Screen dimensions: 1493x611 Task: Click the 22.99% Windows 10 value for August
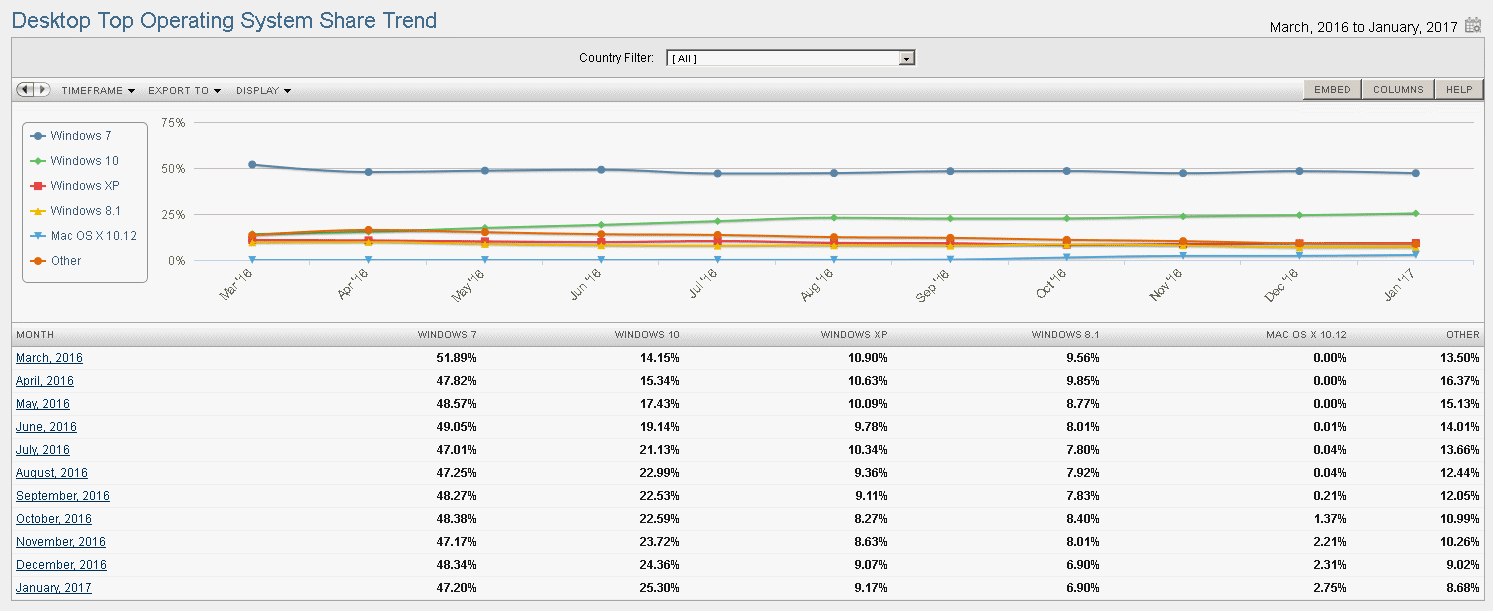(x=660, y=473)
